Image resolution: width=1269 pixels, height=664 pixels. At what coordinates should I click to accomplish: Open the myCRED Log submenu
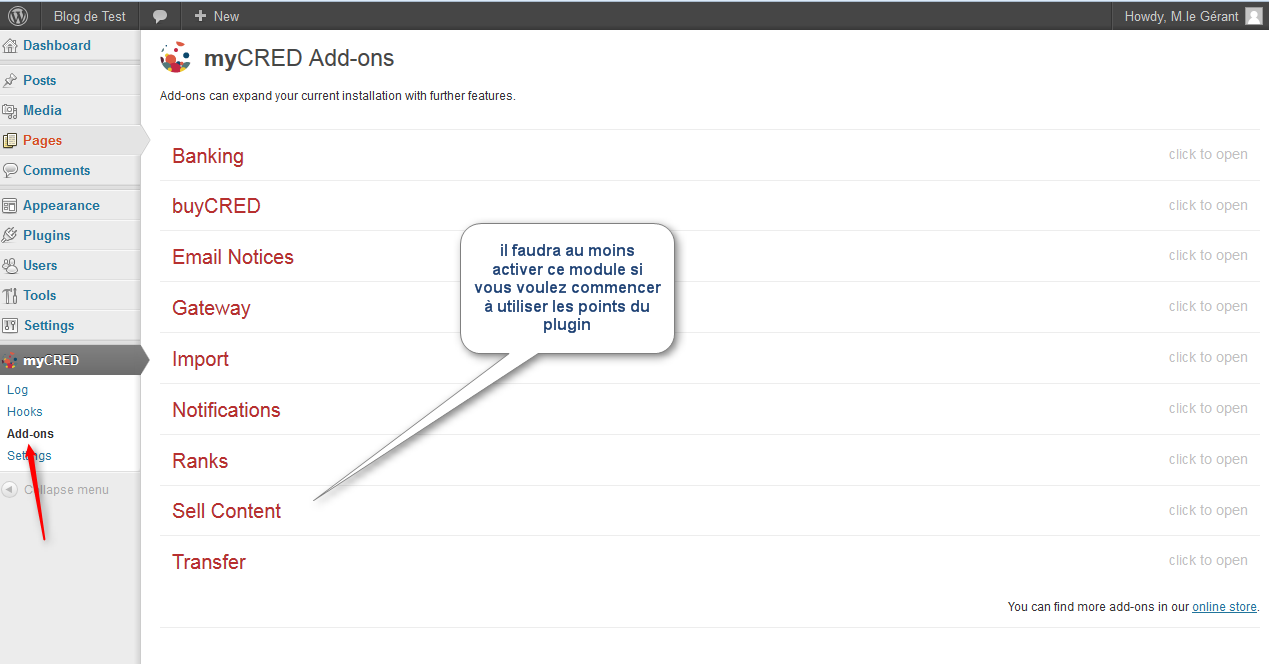(18, 390)
